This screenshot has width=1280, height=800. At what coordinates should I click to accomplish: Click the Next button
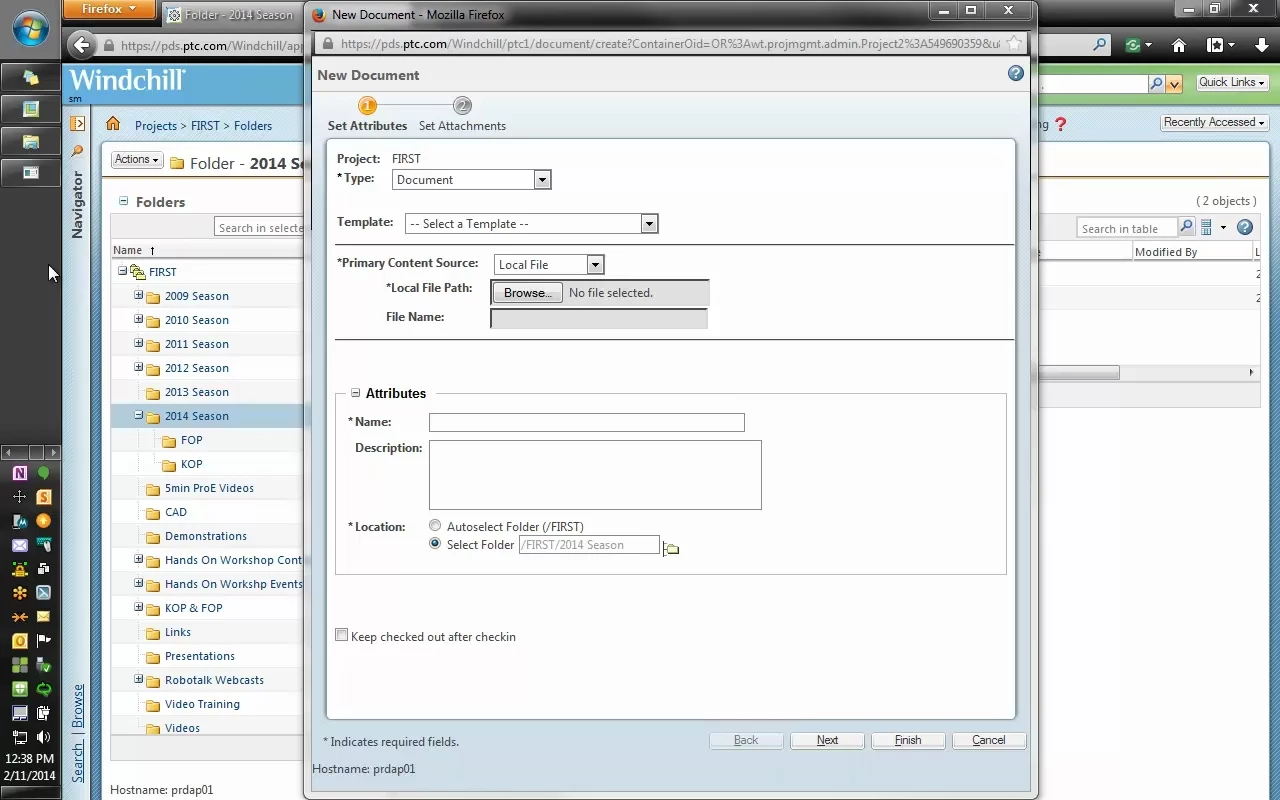point(827,740)
